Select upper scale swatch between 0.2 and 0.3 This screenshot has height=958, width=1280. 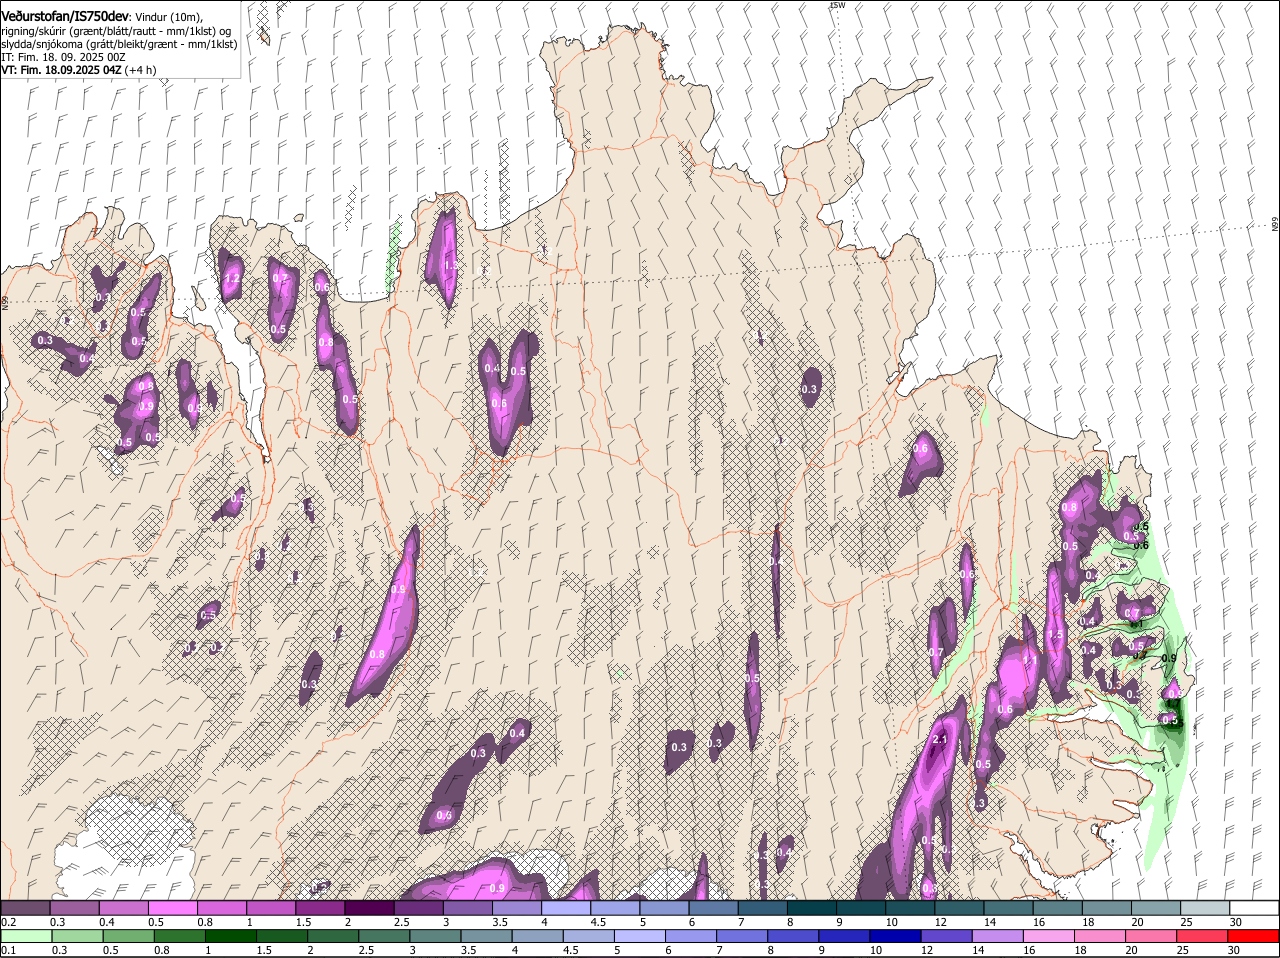point(25,908)
